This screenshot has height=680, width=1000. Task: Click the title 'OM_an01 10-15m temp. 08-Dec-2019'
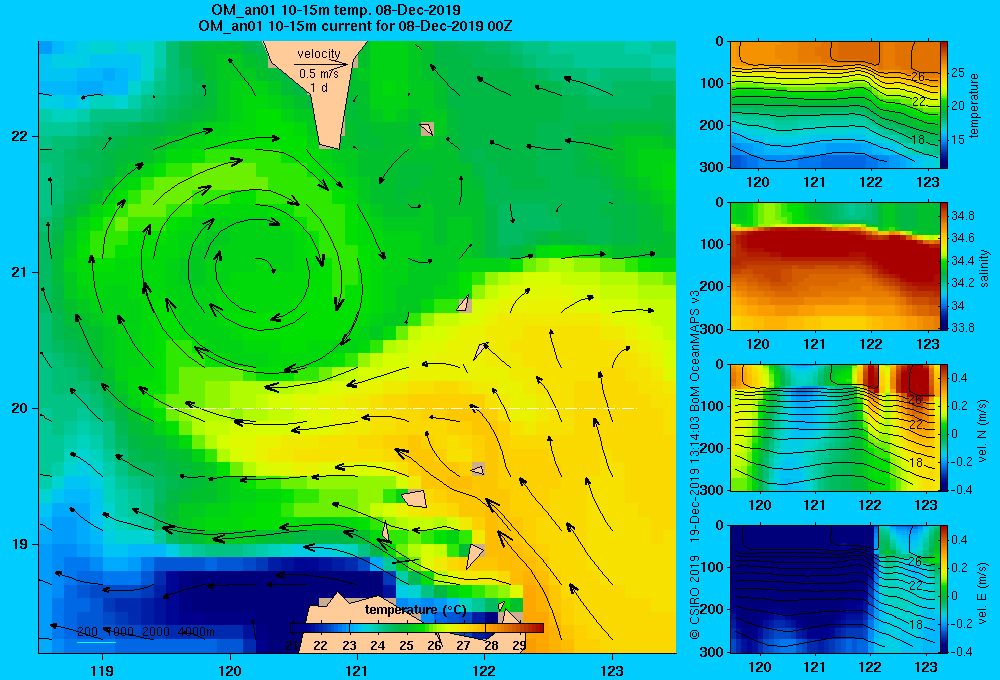click(335, 10)
